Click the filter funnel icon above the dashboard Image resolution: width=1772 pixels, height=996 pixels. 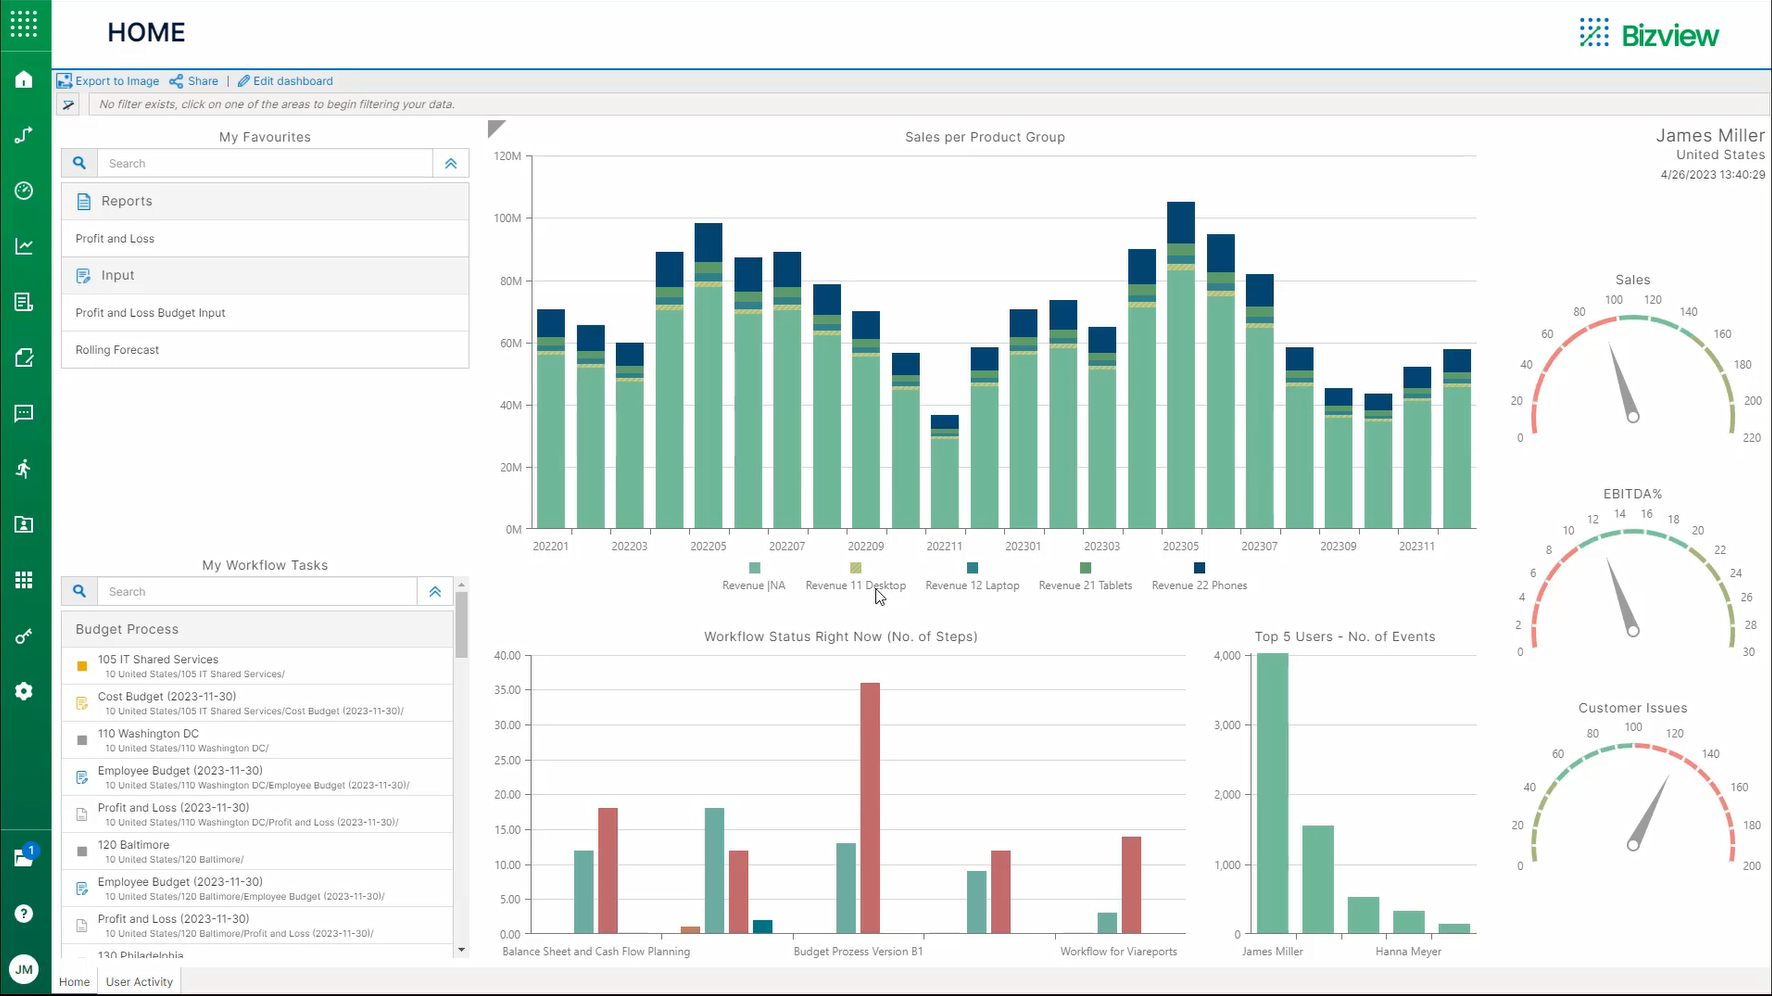click(x=67, y=103)
